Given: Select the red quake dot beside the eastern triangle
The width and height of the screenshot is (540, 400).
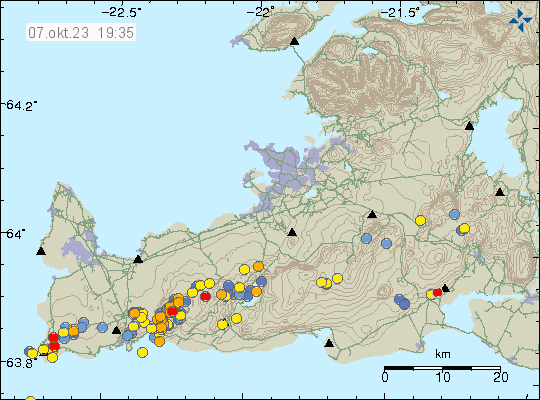Looking at the screenshot, I should click(437, 293).
